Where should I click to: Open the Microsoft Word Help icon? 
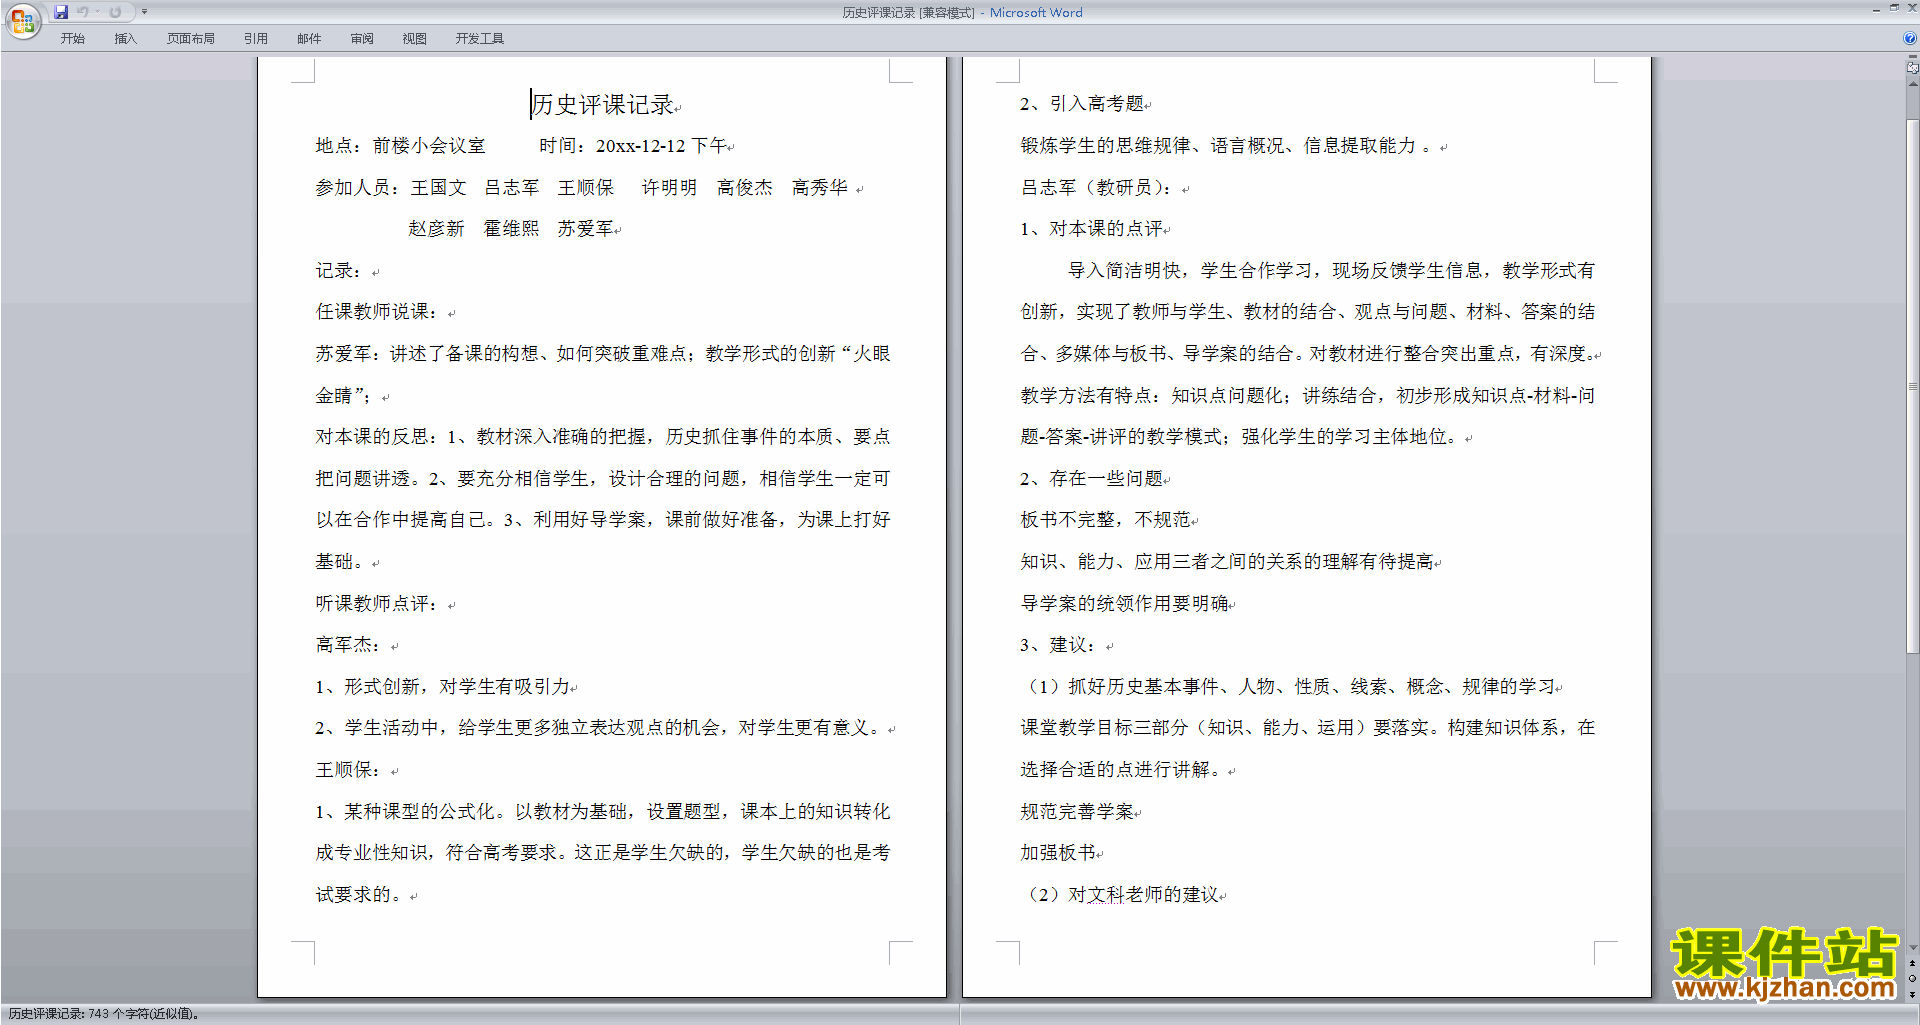point(1910,38)
